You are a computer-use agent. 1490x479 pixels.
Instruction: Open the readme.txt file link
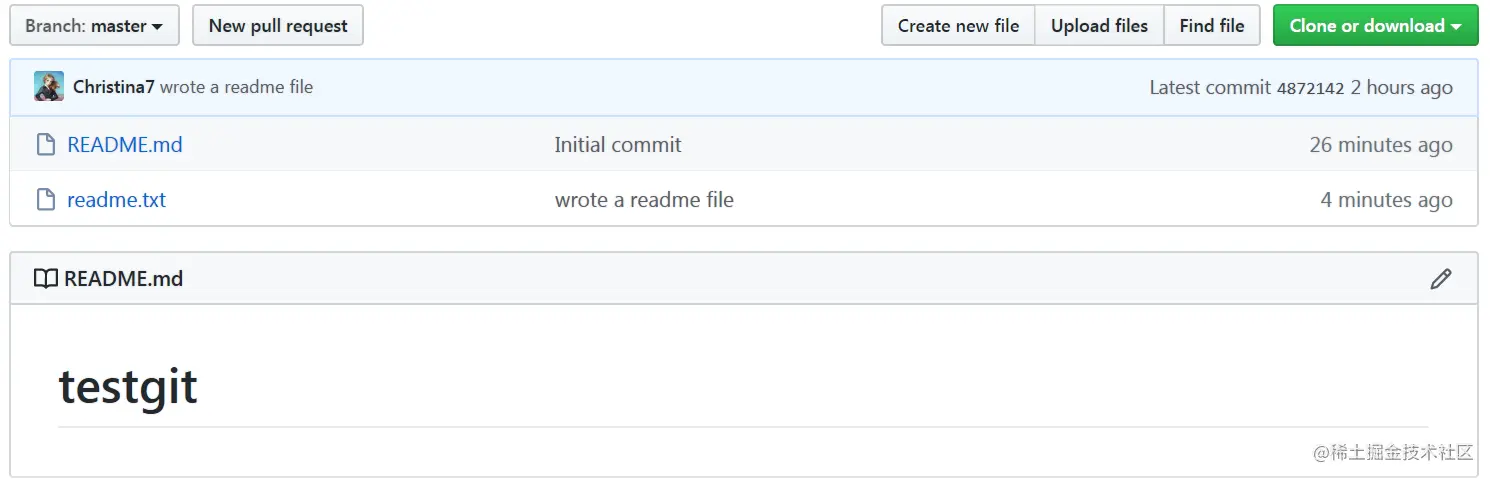(x=116, y=200)
